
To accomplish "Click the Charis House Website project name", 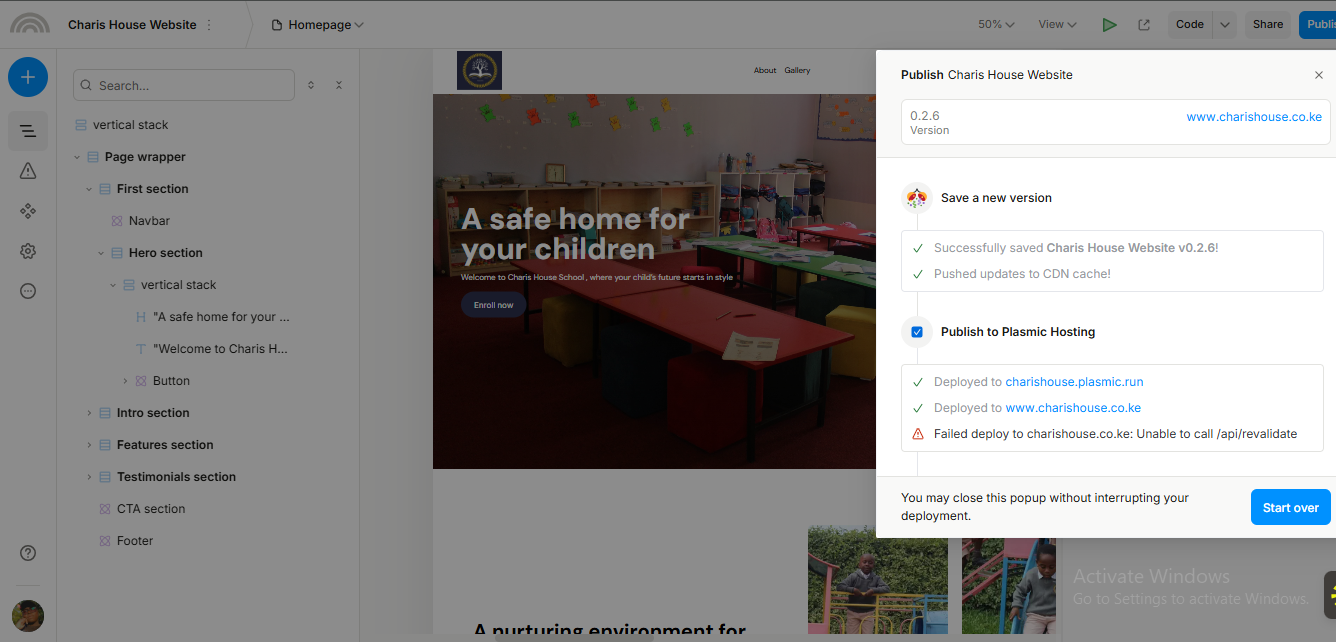I will click(132, 25).
